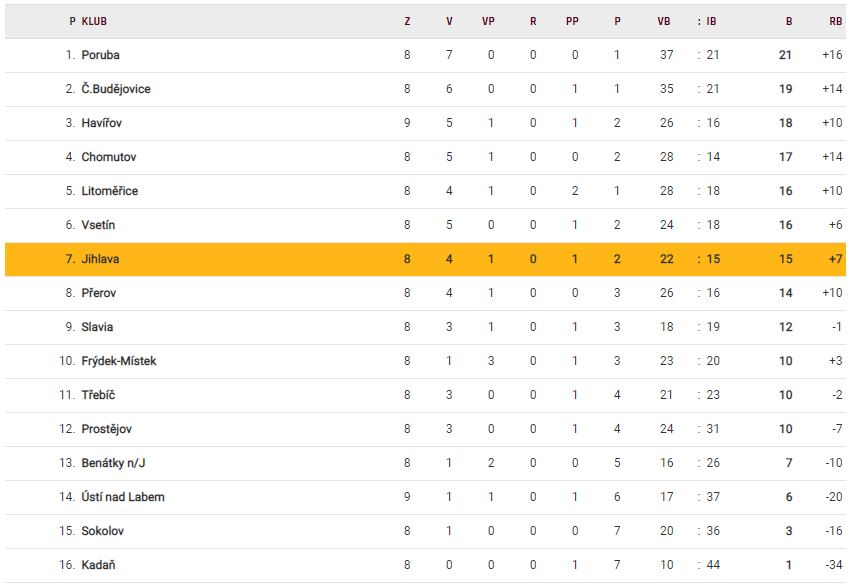
Task: Open the Chomutov team page
Action: point(109,157)
